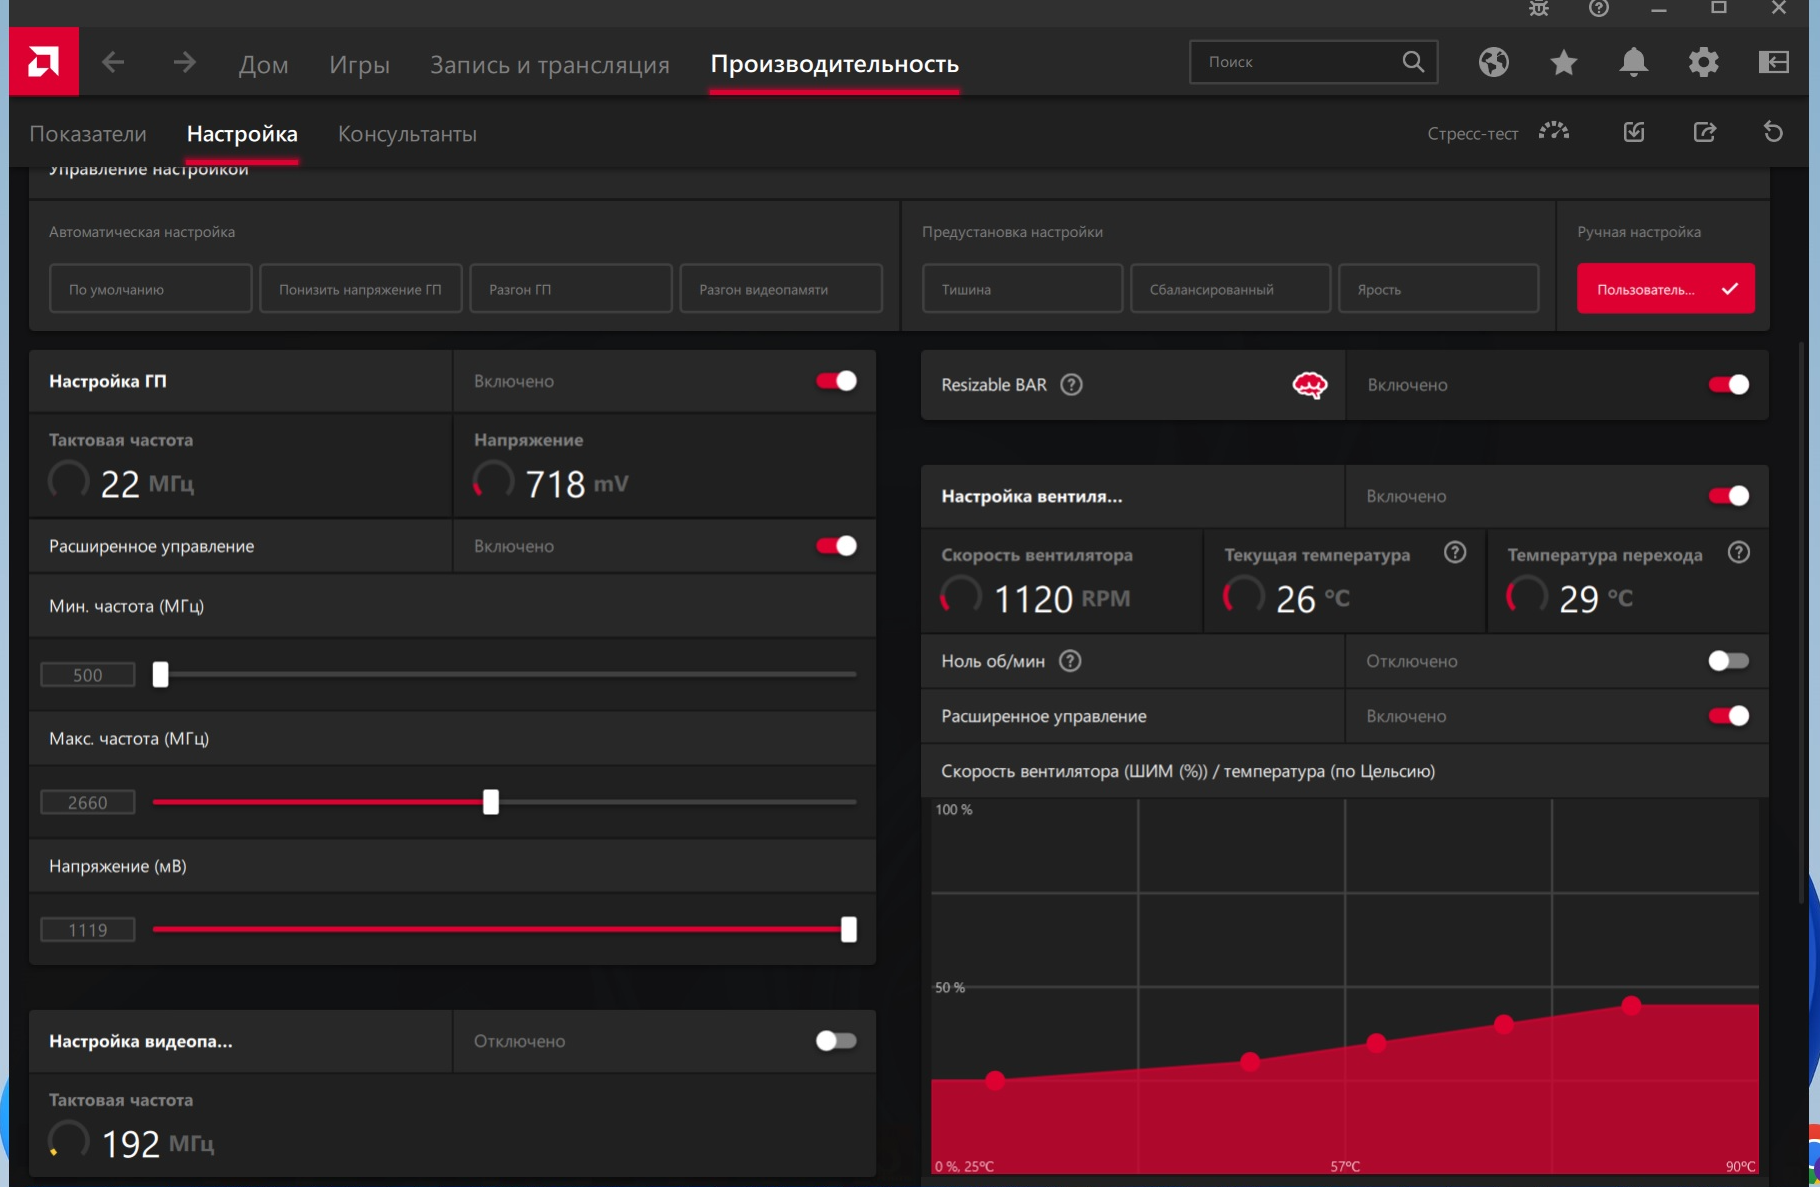
Task: Click the Макс. частота slider handle
Action: [490, 802]
